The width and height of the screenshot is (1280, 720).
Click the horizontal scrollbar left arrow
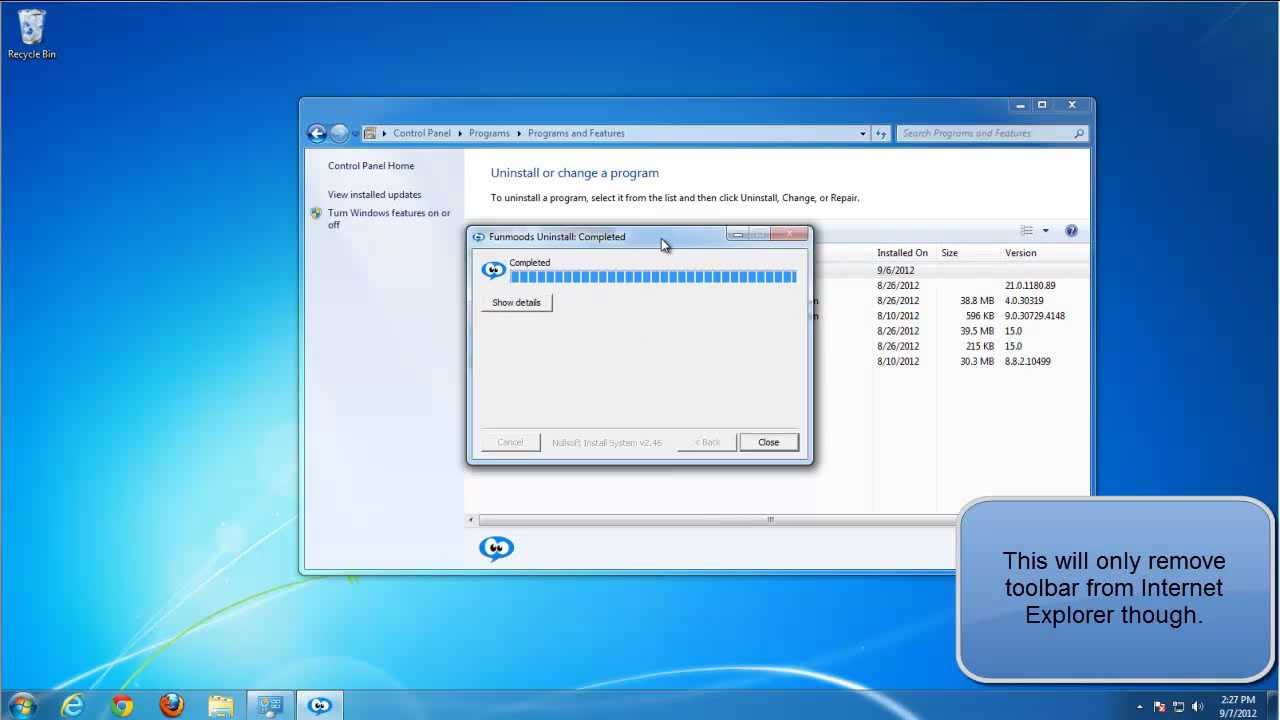[472, 520]
